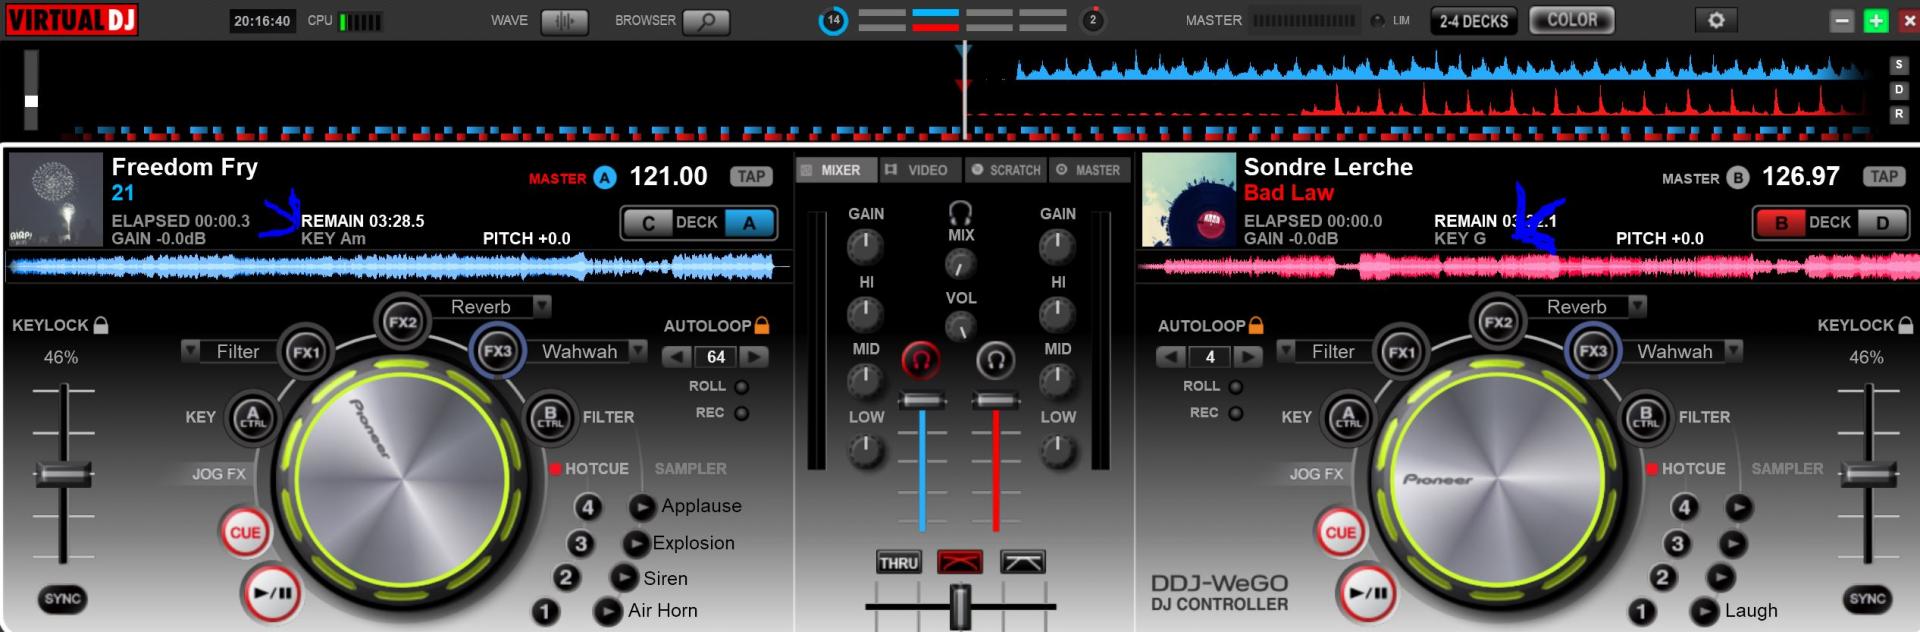Click the A CTRL key button on right deck
Screen dimensions: 1920x632
point(1349,417)
